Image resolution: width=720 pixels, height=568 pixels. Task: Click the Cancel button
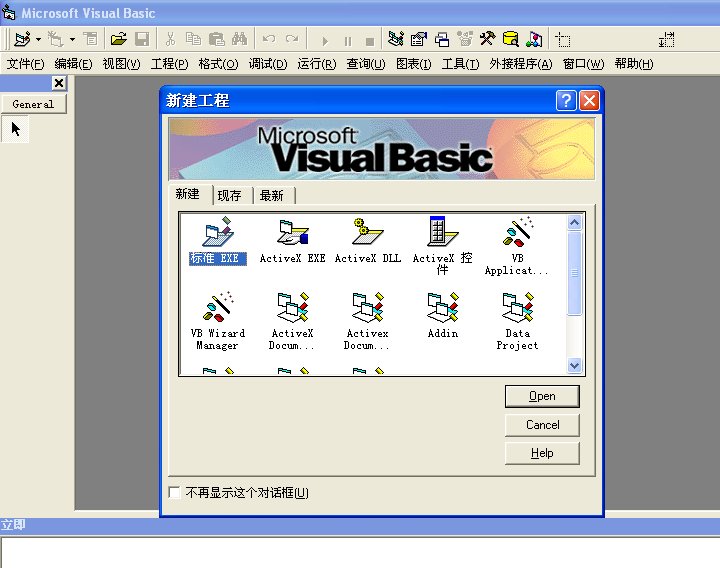click(x=542, y=425)
